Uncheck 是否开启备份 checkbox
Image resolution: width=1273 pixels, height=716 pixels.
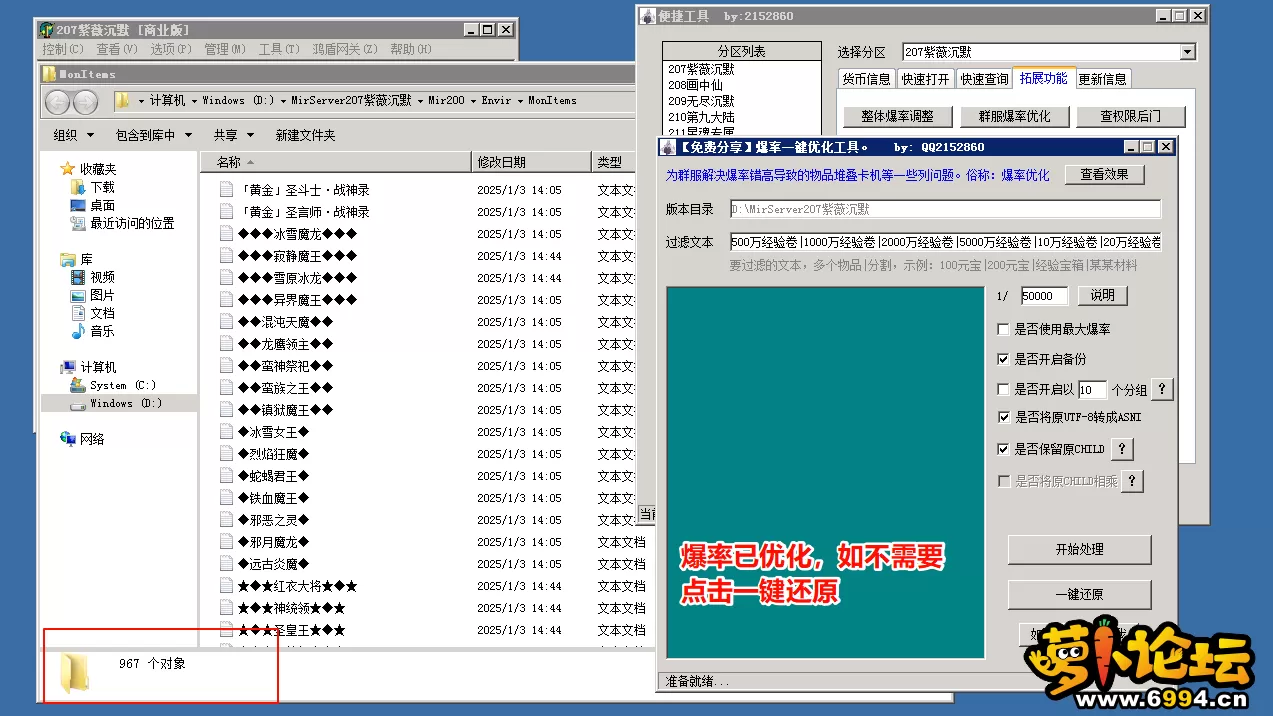pos(1004,359)
